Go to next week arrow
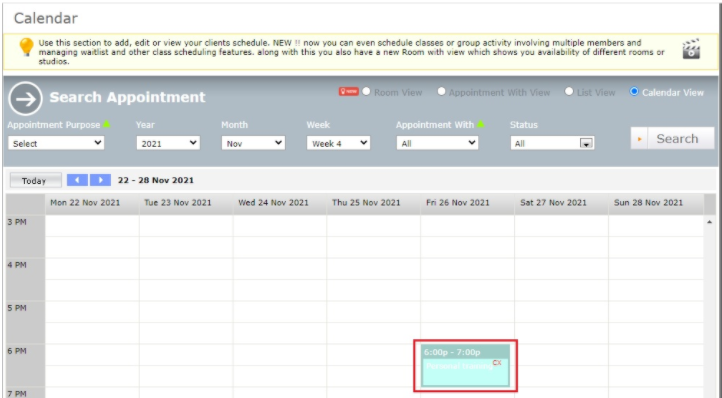The height and width of the screenshot is (398, 722). [x=100, y=180]
